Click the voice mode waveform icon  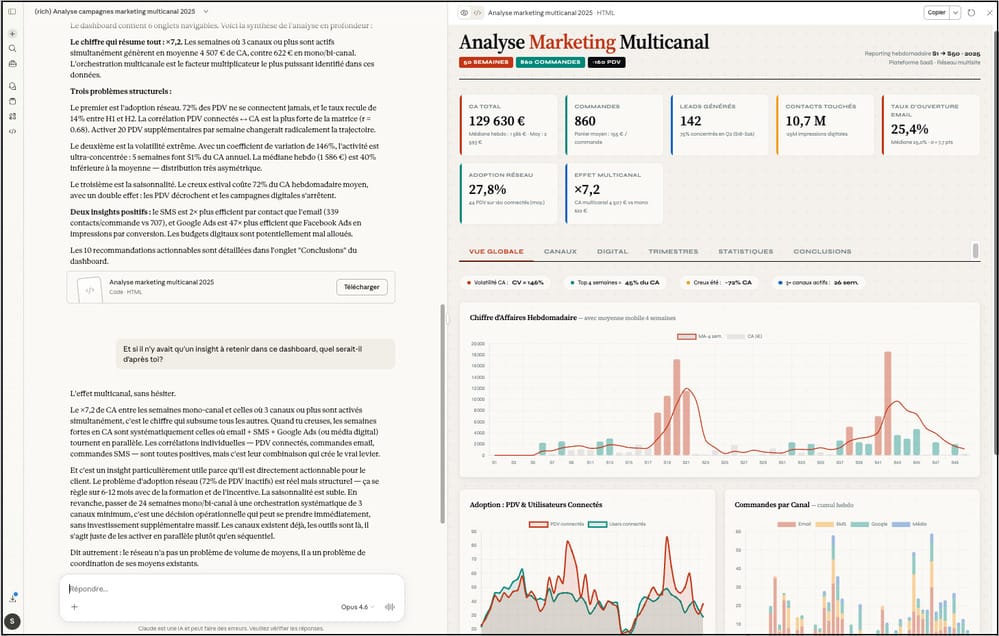point(389,607)
